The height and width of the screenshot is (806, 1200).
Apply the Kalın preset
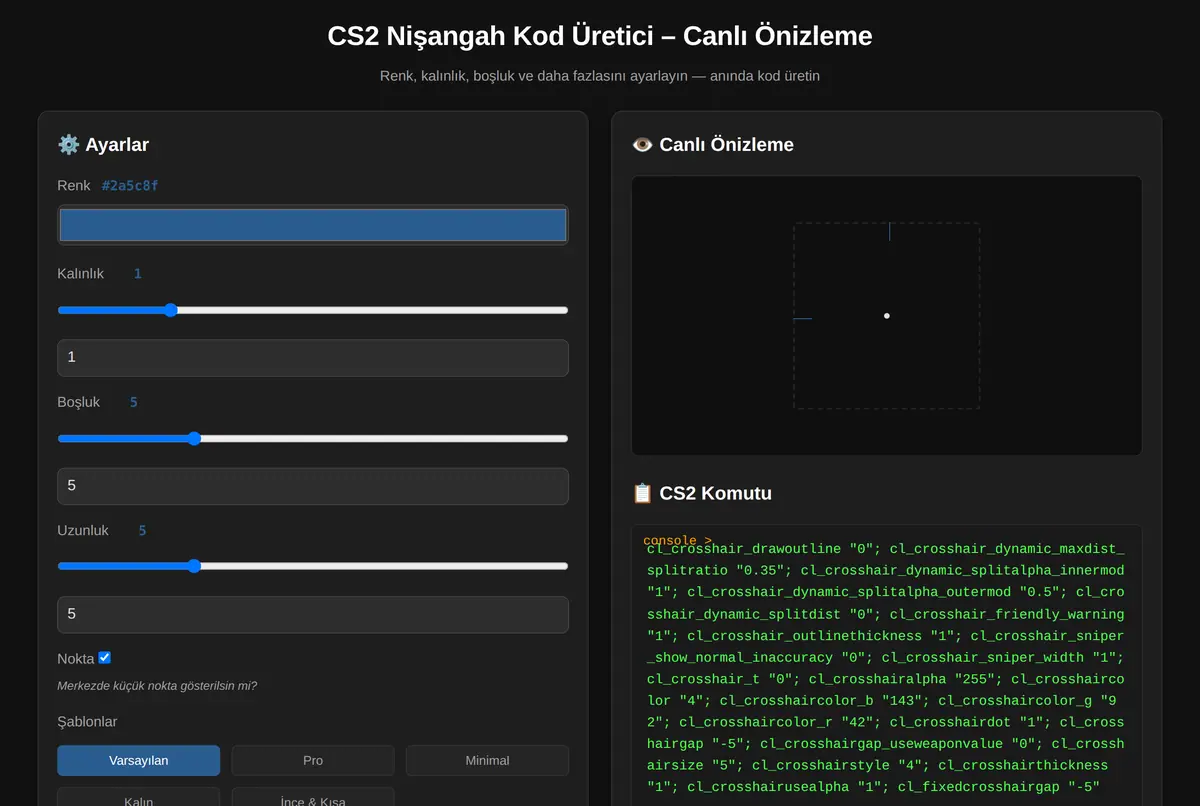point(138,798)
